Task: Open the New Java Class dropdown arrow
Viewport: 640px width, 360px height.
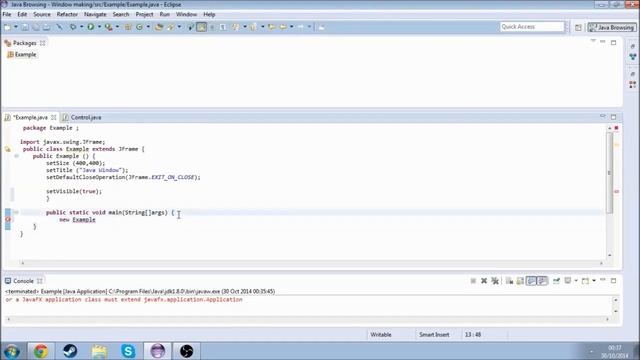Action: click(148, 27)
